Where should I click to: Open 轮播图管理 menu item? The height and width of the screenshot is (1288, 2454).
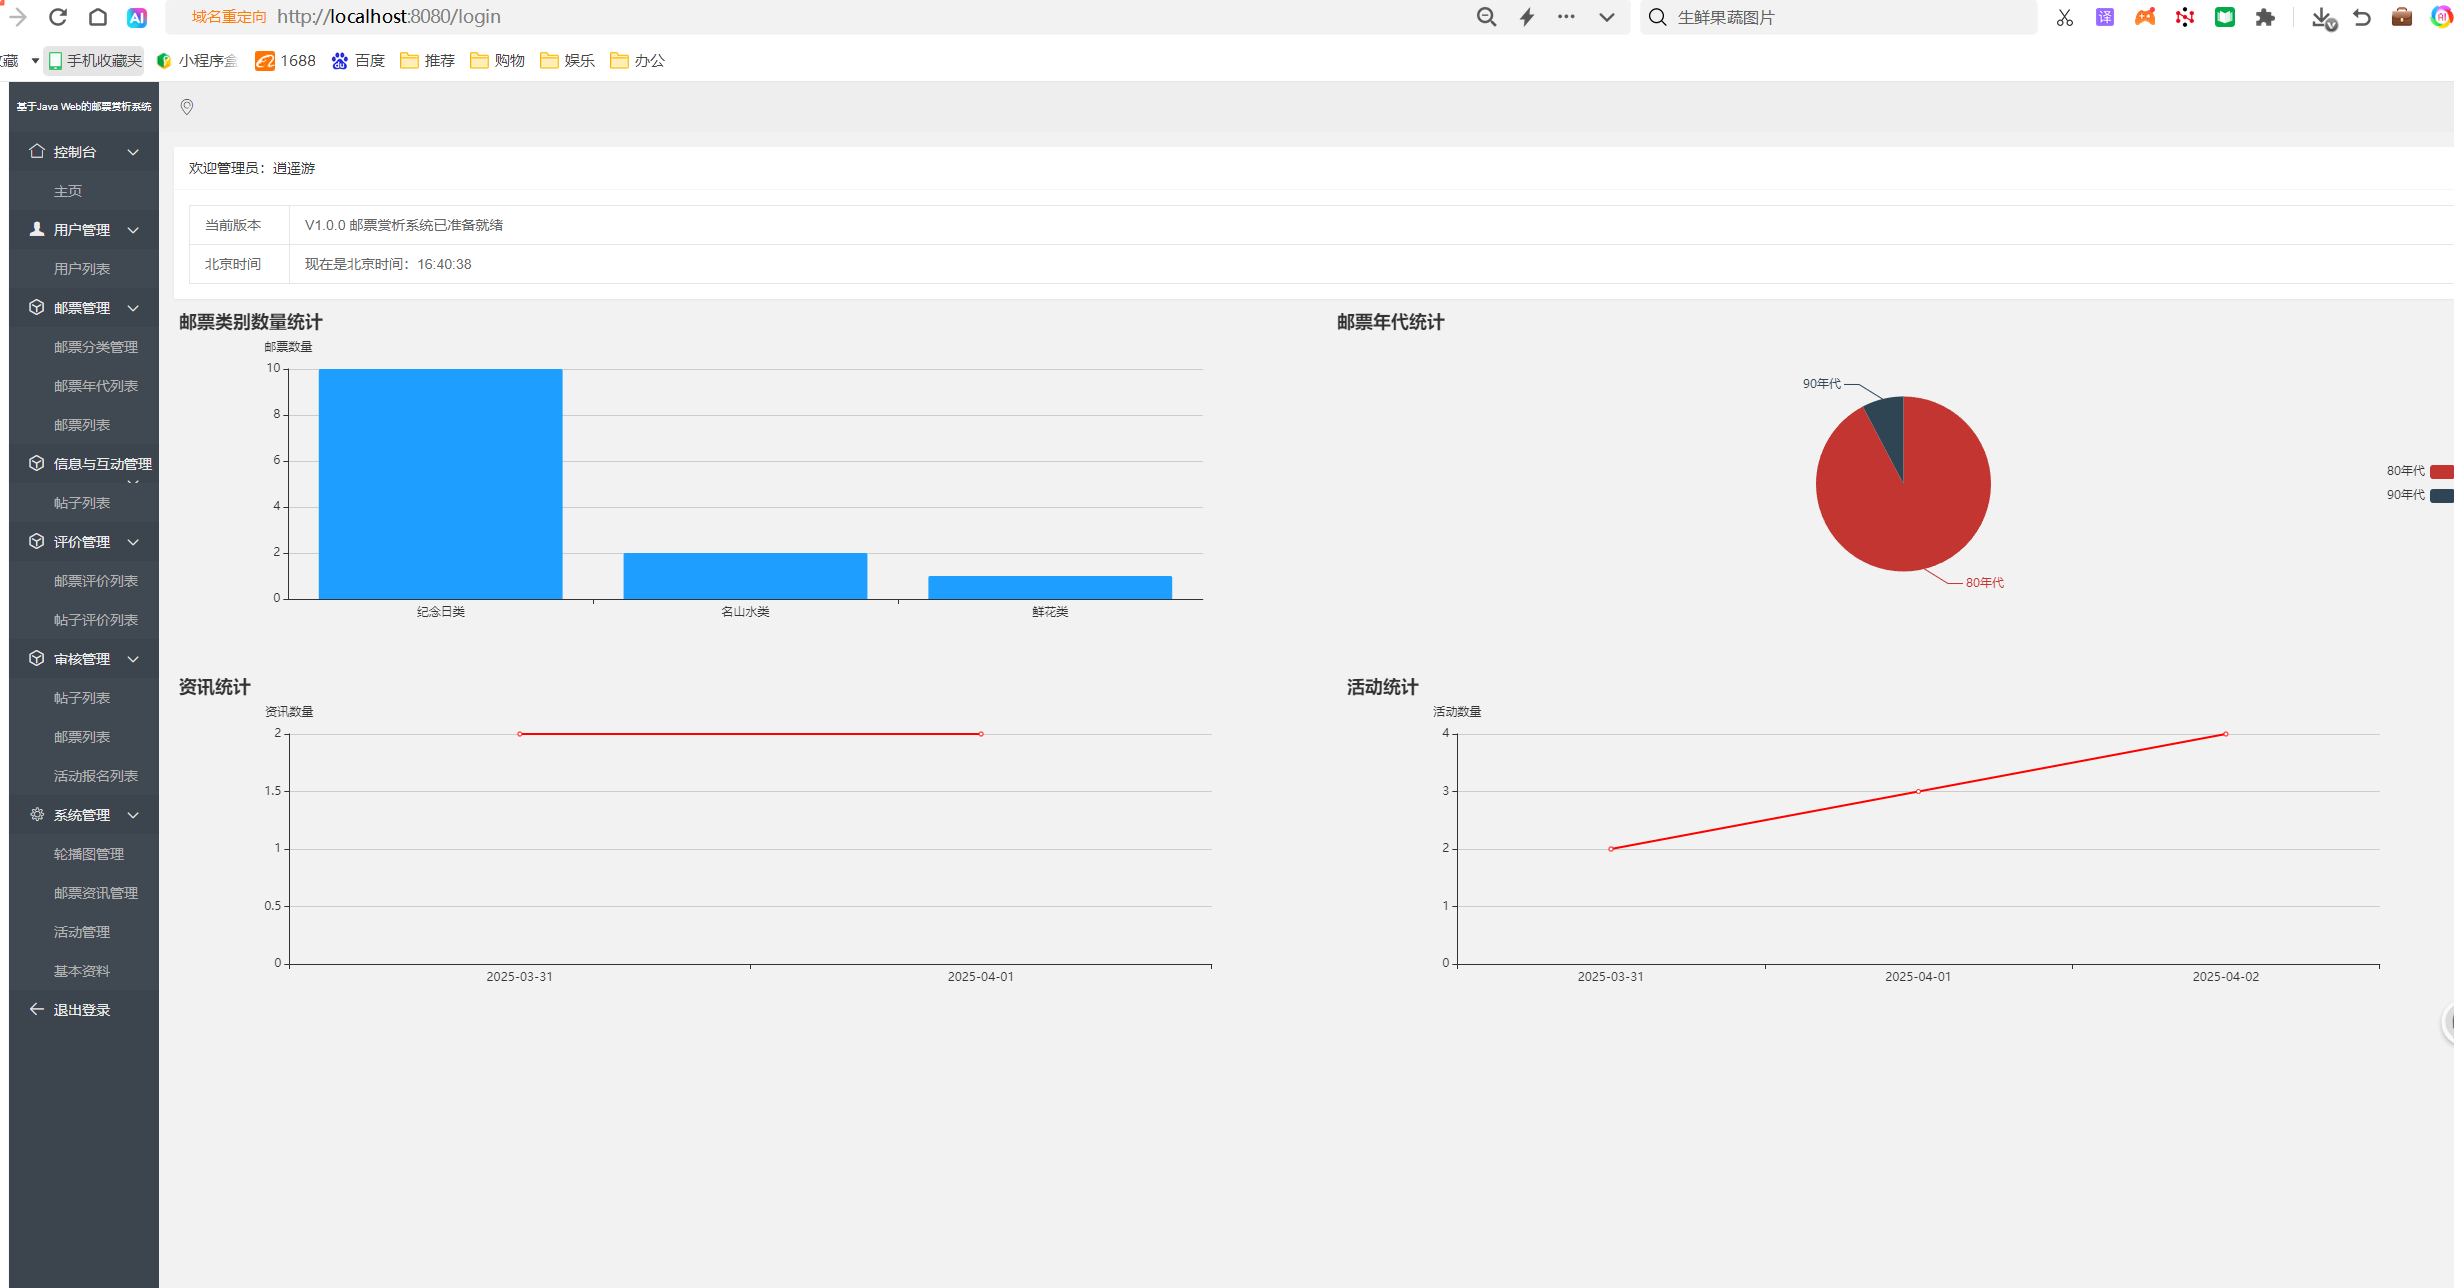click(89, 854)
